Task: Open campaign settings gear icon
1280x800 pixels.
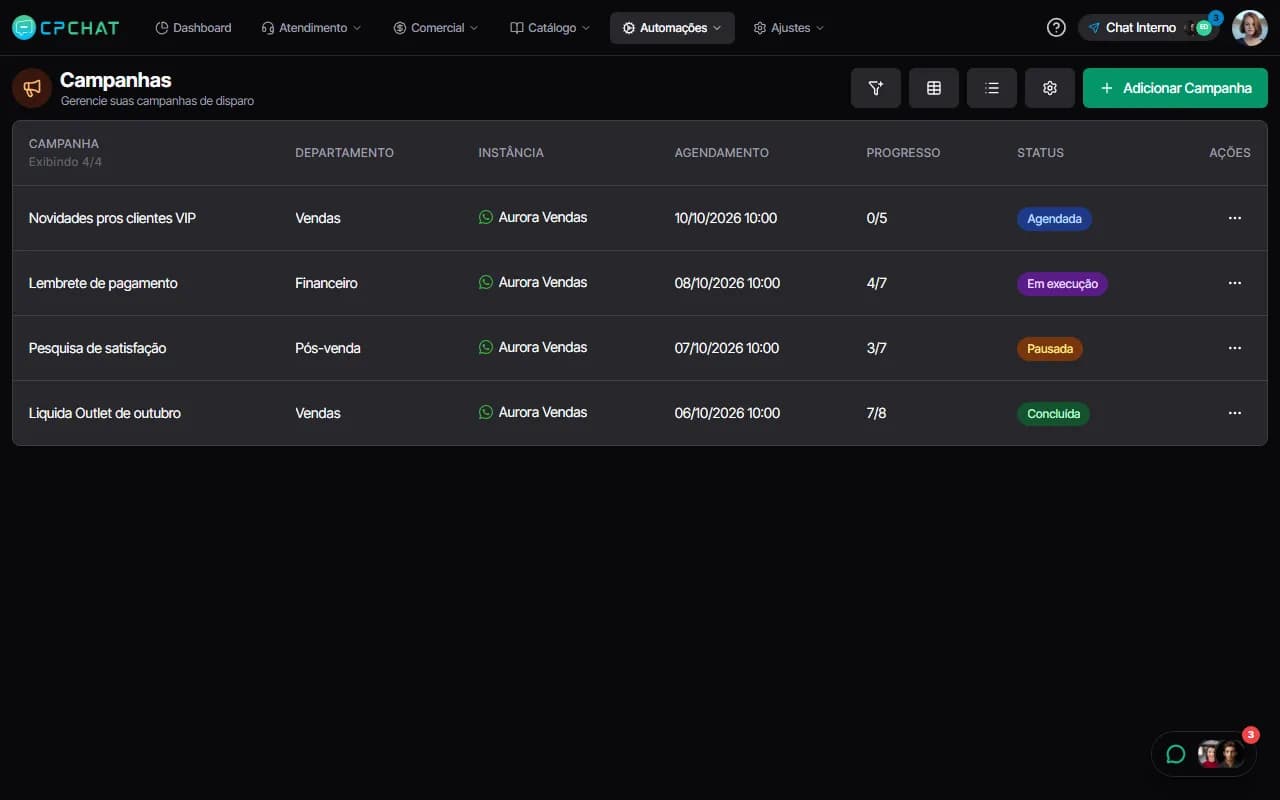Action: [x=1050, y=88]
